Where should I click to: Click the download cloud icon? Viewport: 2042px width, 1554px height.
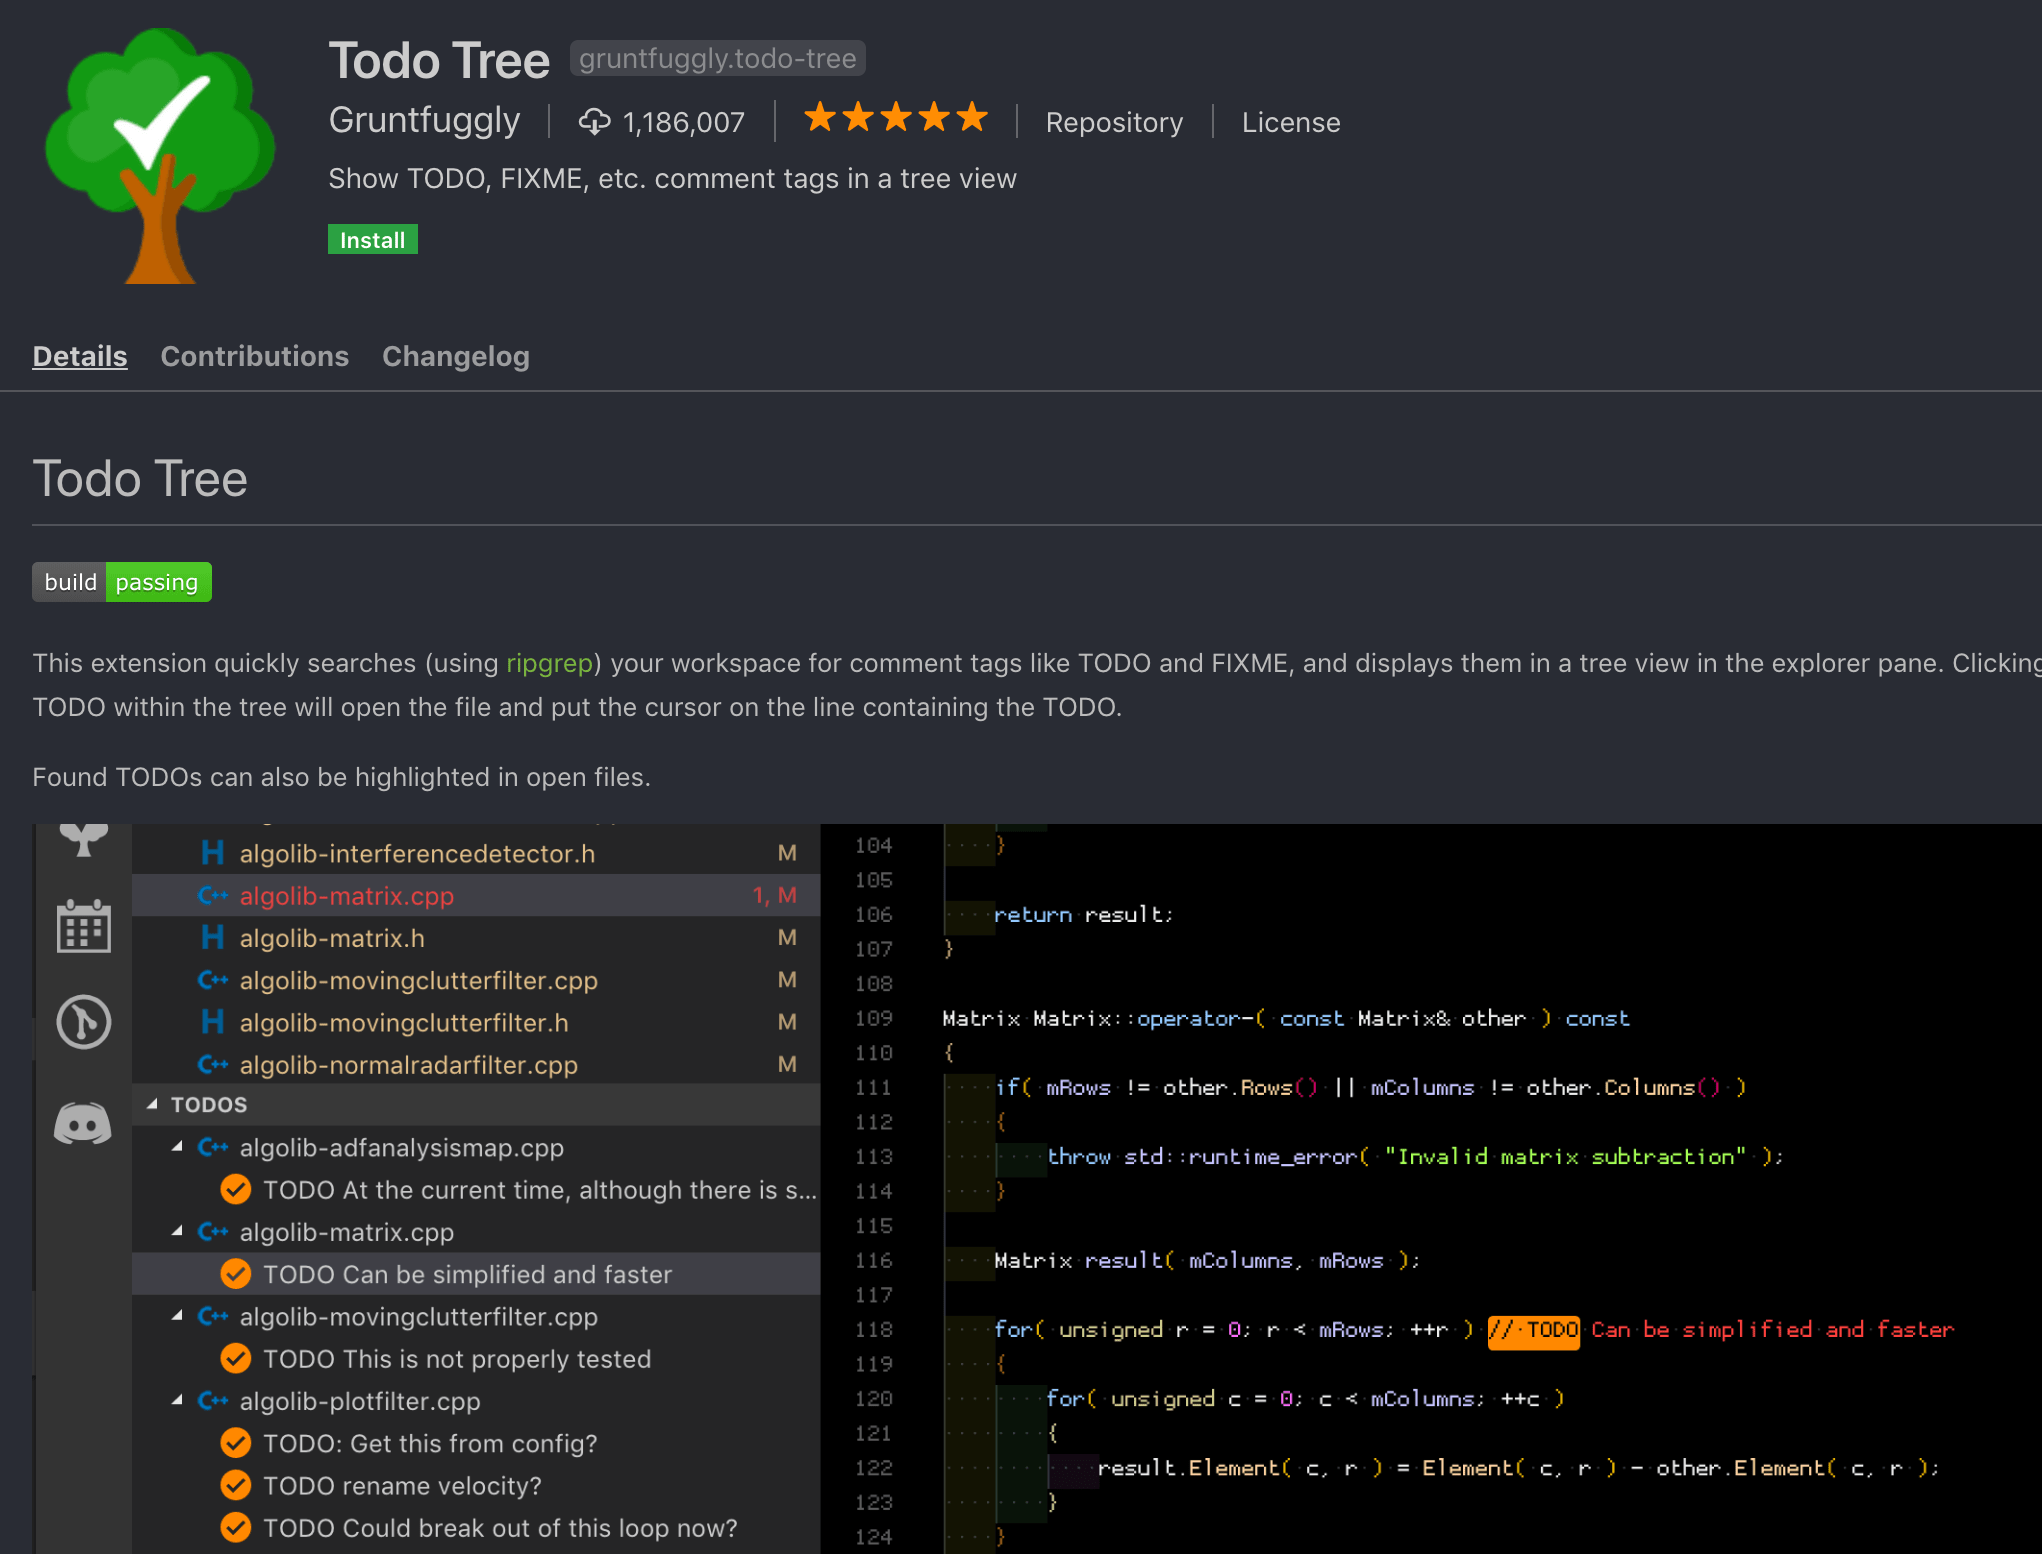(594, 122)
